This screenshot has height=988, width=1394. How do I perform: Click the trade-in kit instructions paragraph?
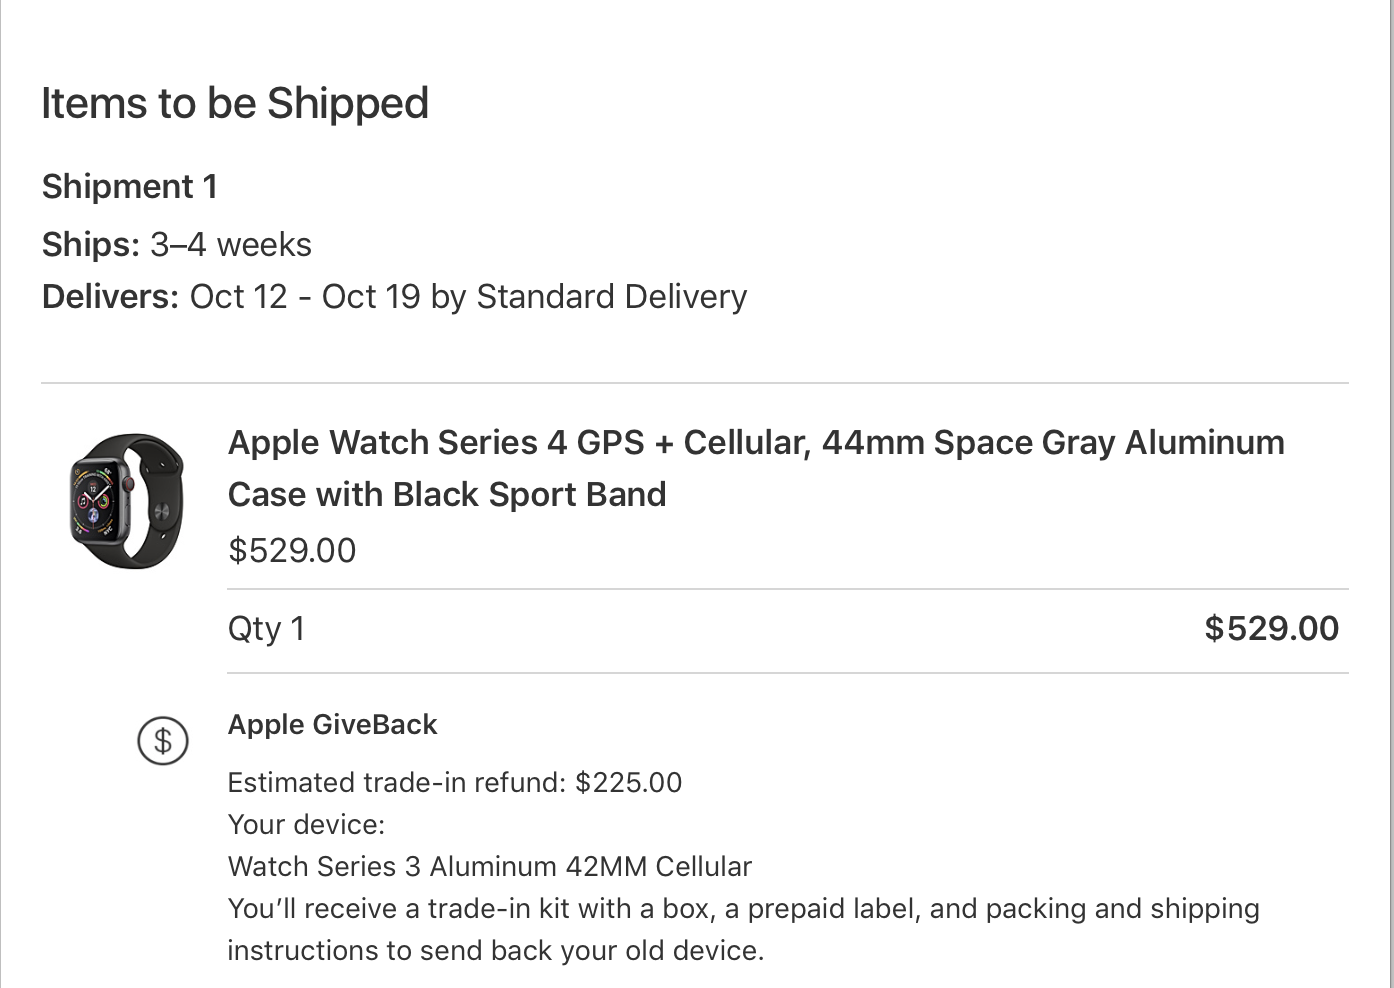[x=742, y=929]
